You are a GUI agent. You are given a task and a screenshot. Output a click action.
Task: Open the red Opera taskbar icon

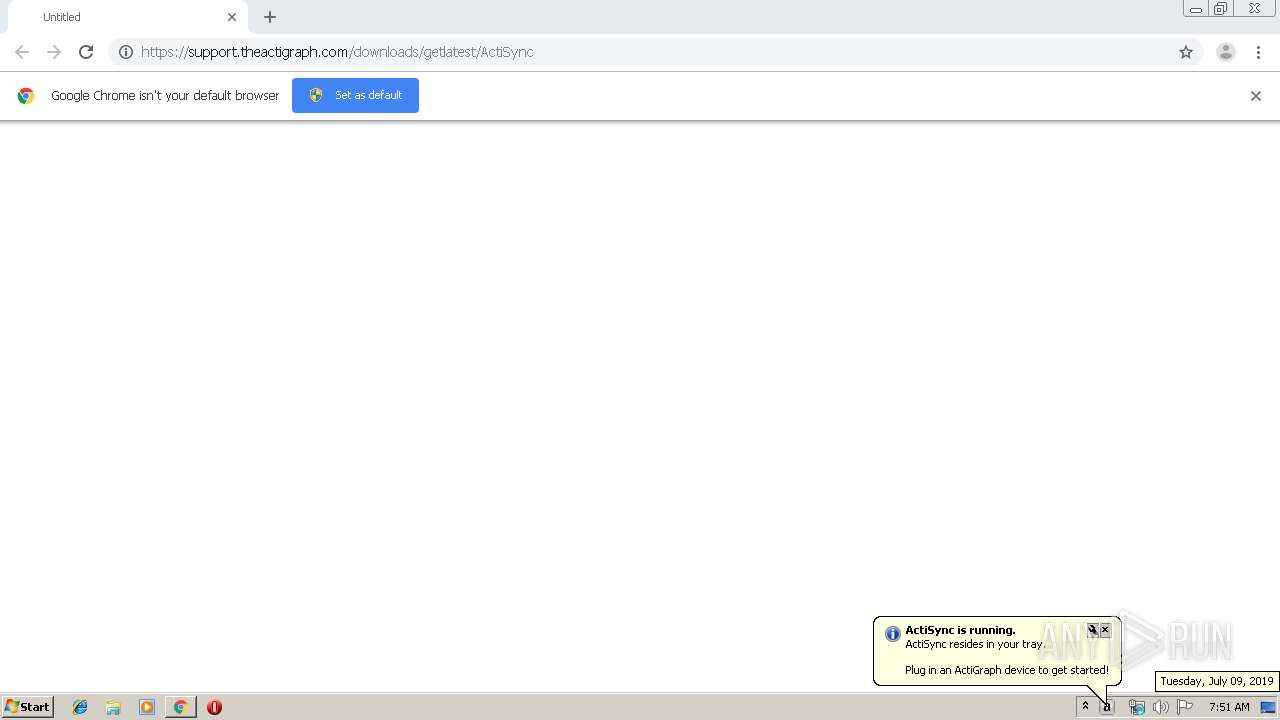pyautogui.click(x=214, y=707)
